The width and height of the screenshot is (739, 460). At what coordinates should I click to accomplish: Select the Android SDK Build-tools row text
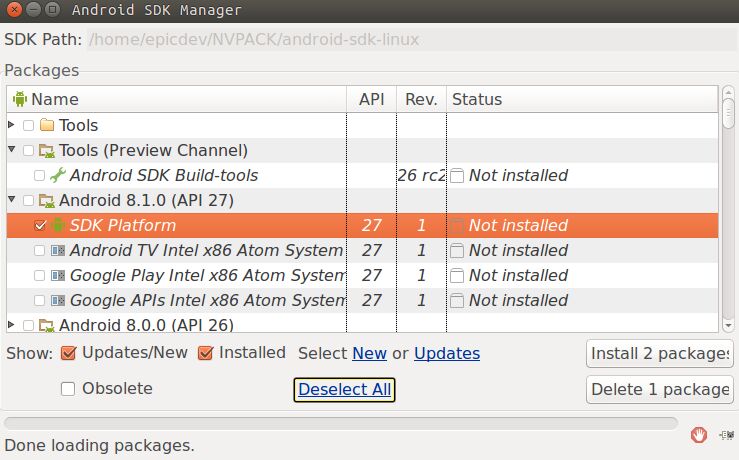click(164, 175)
